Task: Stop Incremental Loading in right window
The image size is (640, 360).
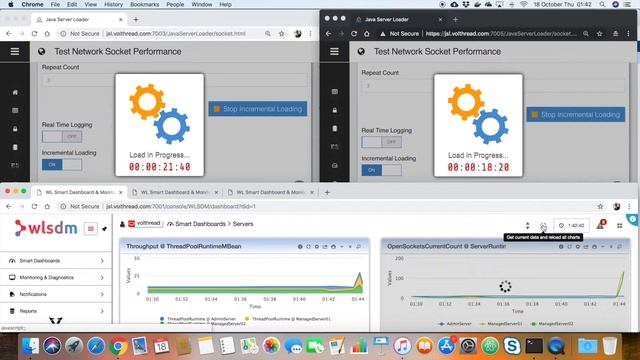Action: (576, 115)
